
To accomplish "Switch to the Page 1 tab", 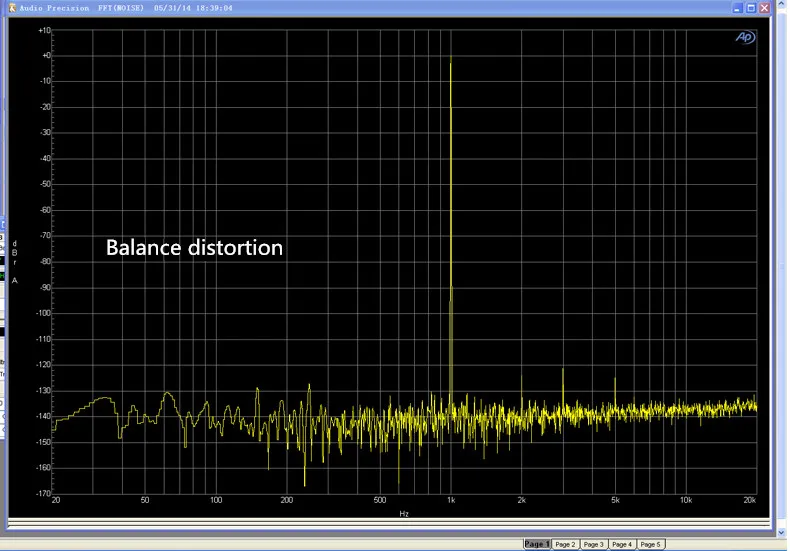I will (537, 544).
